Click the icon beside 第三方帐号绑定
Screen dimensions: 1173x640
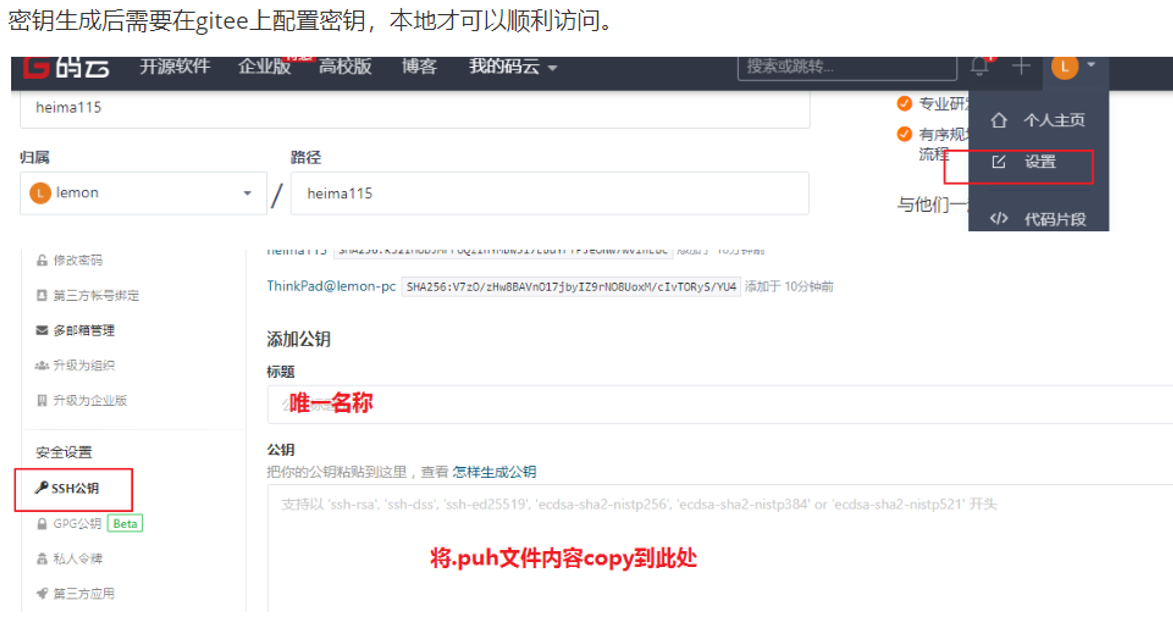coord(42,295)
